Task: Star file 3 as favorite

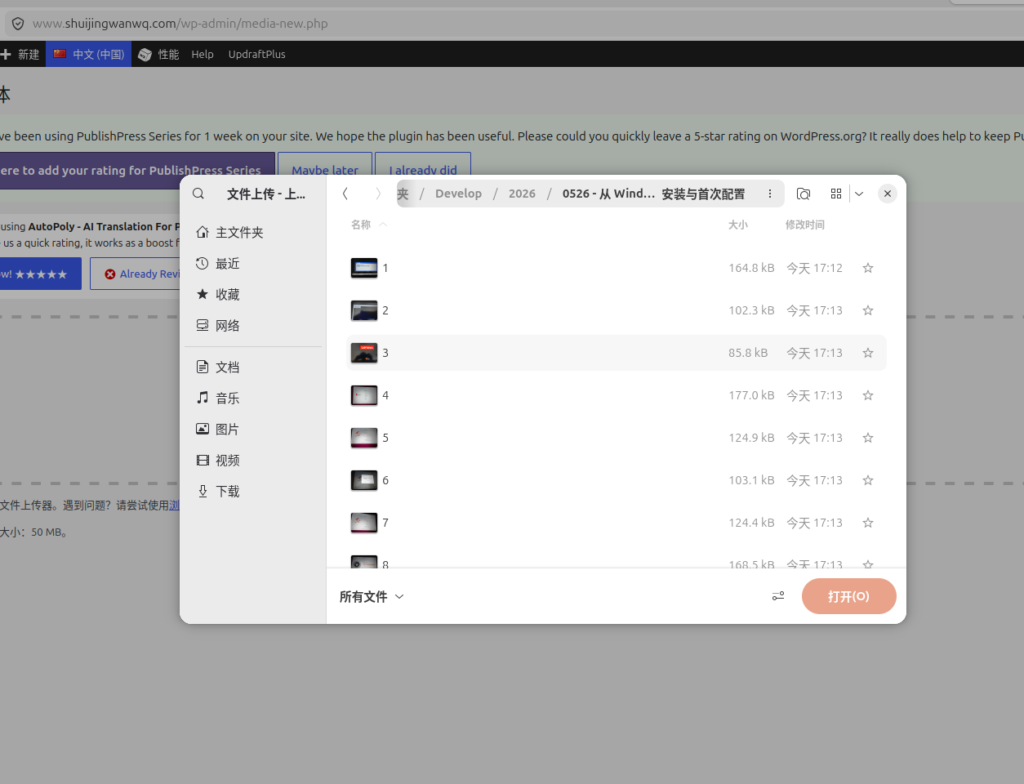Action: point(868,353)
